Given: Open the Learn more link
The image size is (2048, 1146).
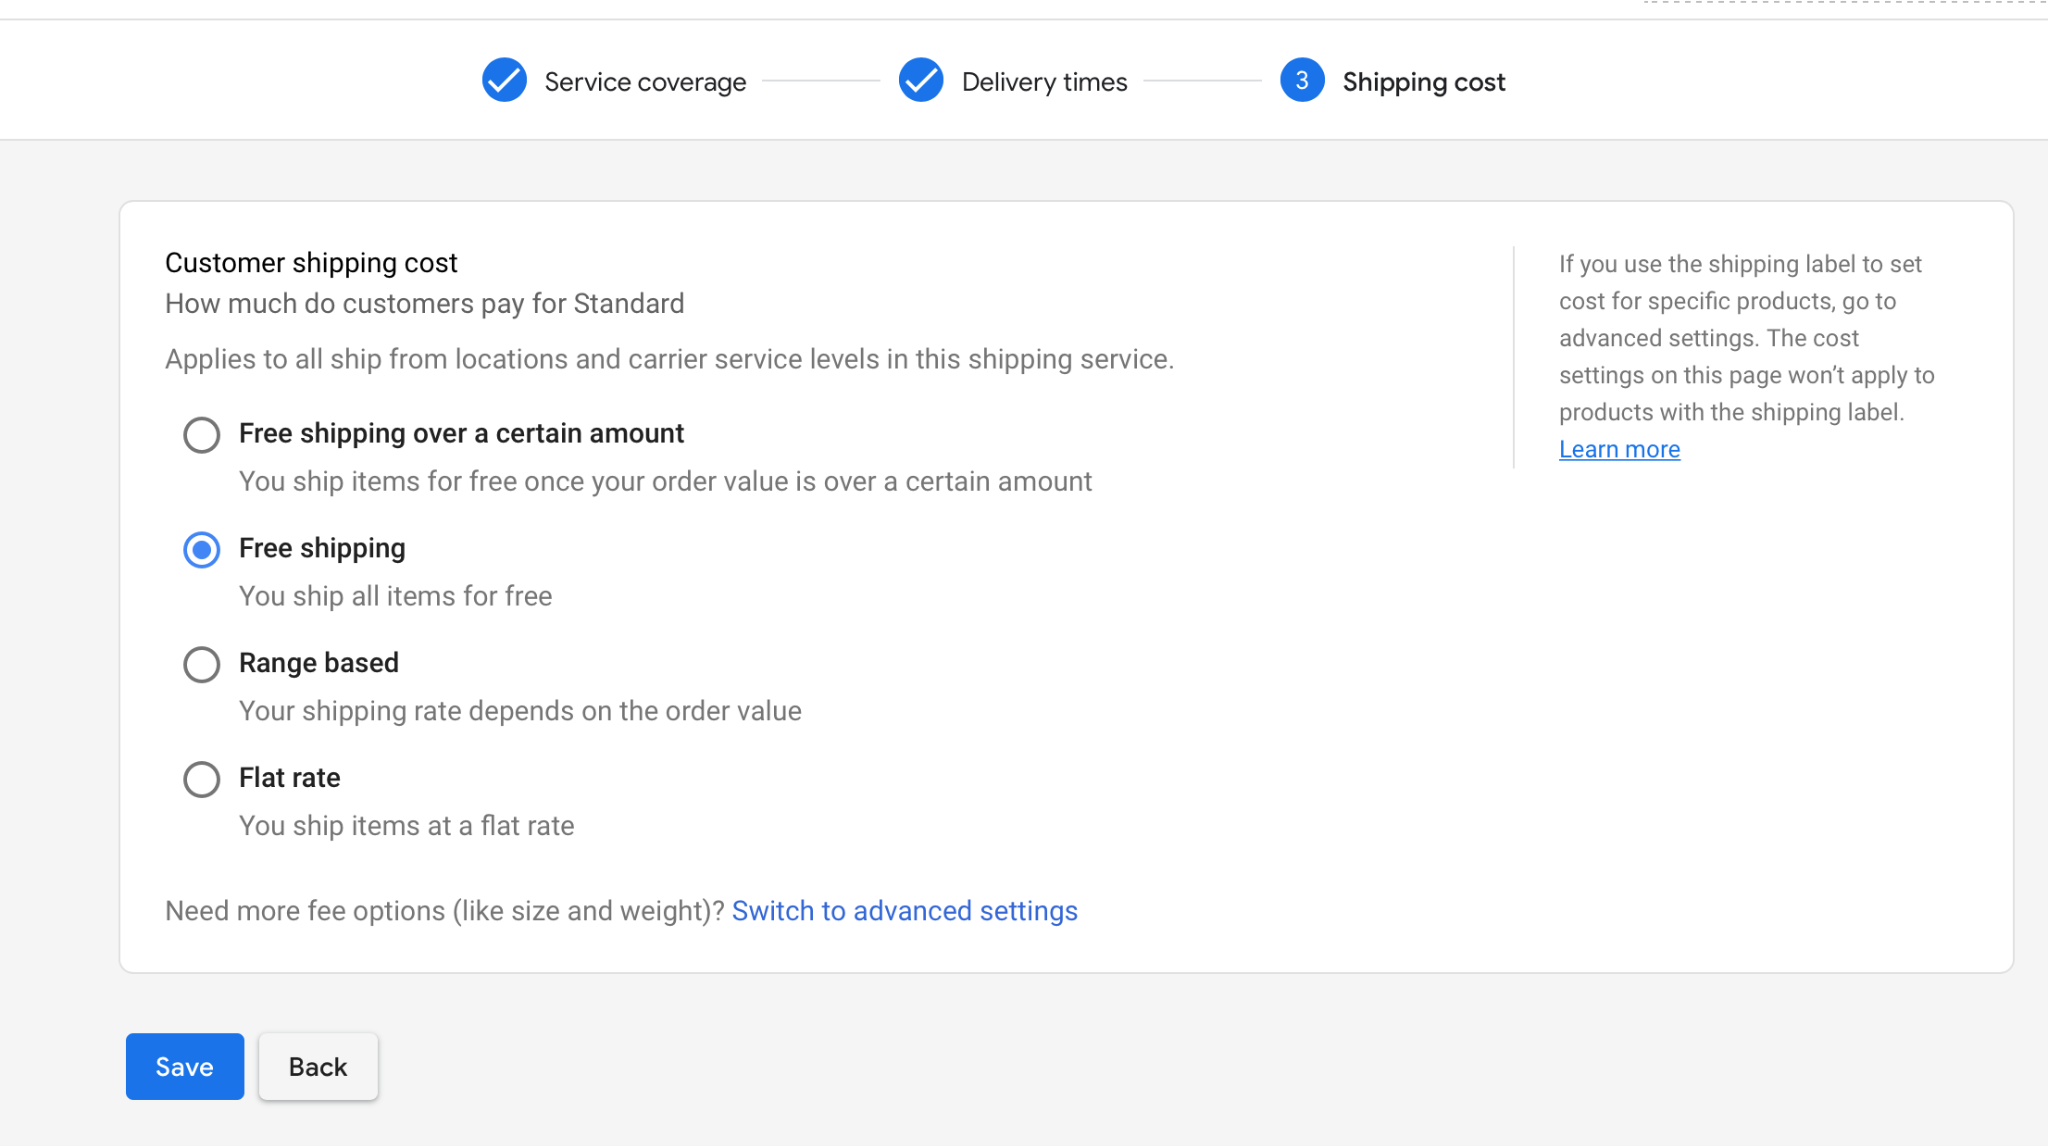Looking at the screenshot, I should click(1619, 450).
